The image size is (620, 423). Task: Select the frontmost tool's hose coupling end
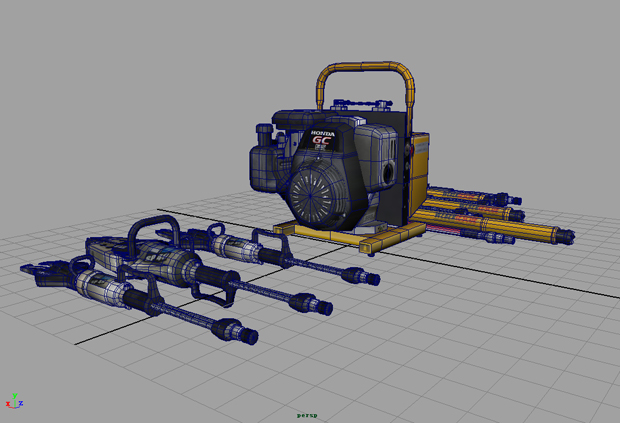(235, 332)
